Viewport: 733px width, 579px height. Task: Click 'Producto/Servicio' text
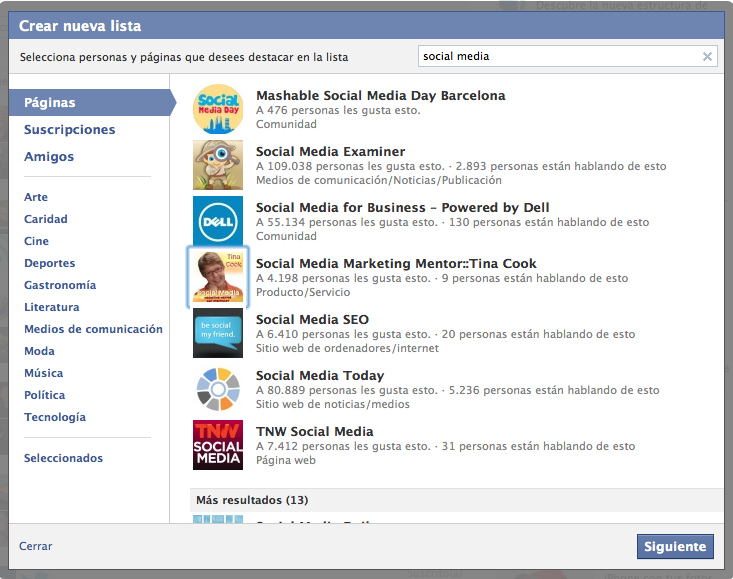pyautogui.click(x=303, y=292)
